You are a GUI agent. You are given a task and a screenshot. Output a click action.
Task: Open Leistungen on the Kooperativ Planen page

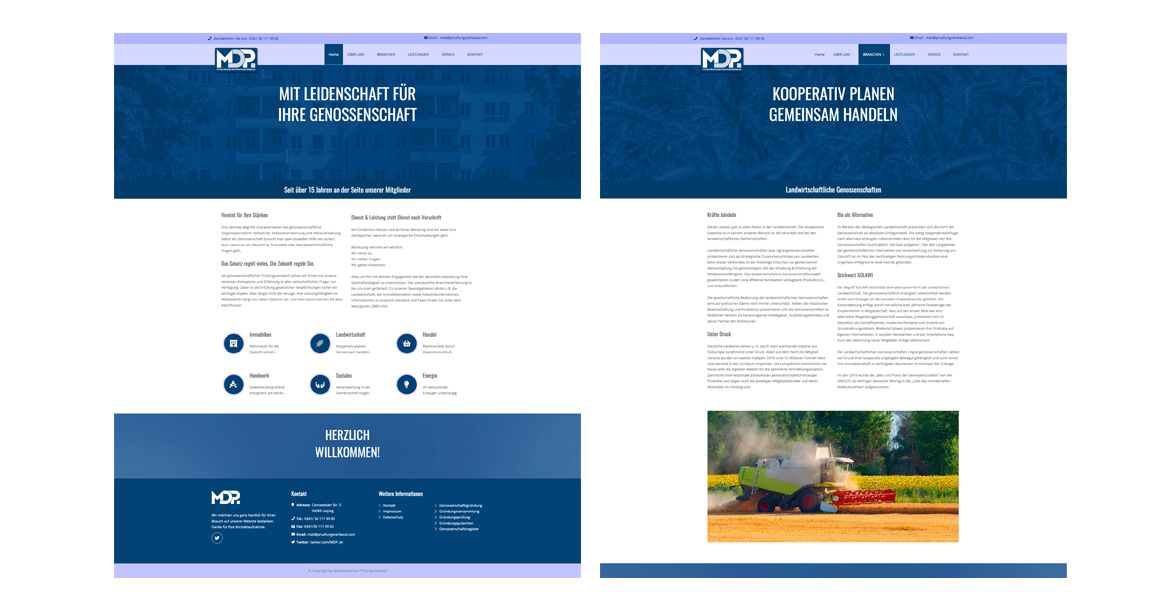click(x=904, y=54)
